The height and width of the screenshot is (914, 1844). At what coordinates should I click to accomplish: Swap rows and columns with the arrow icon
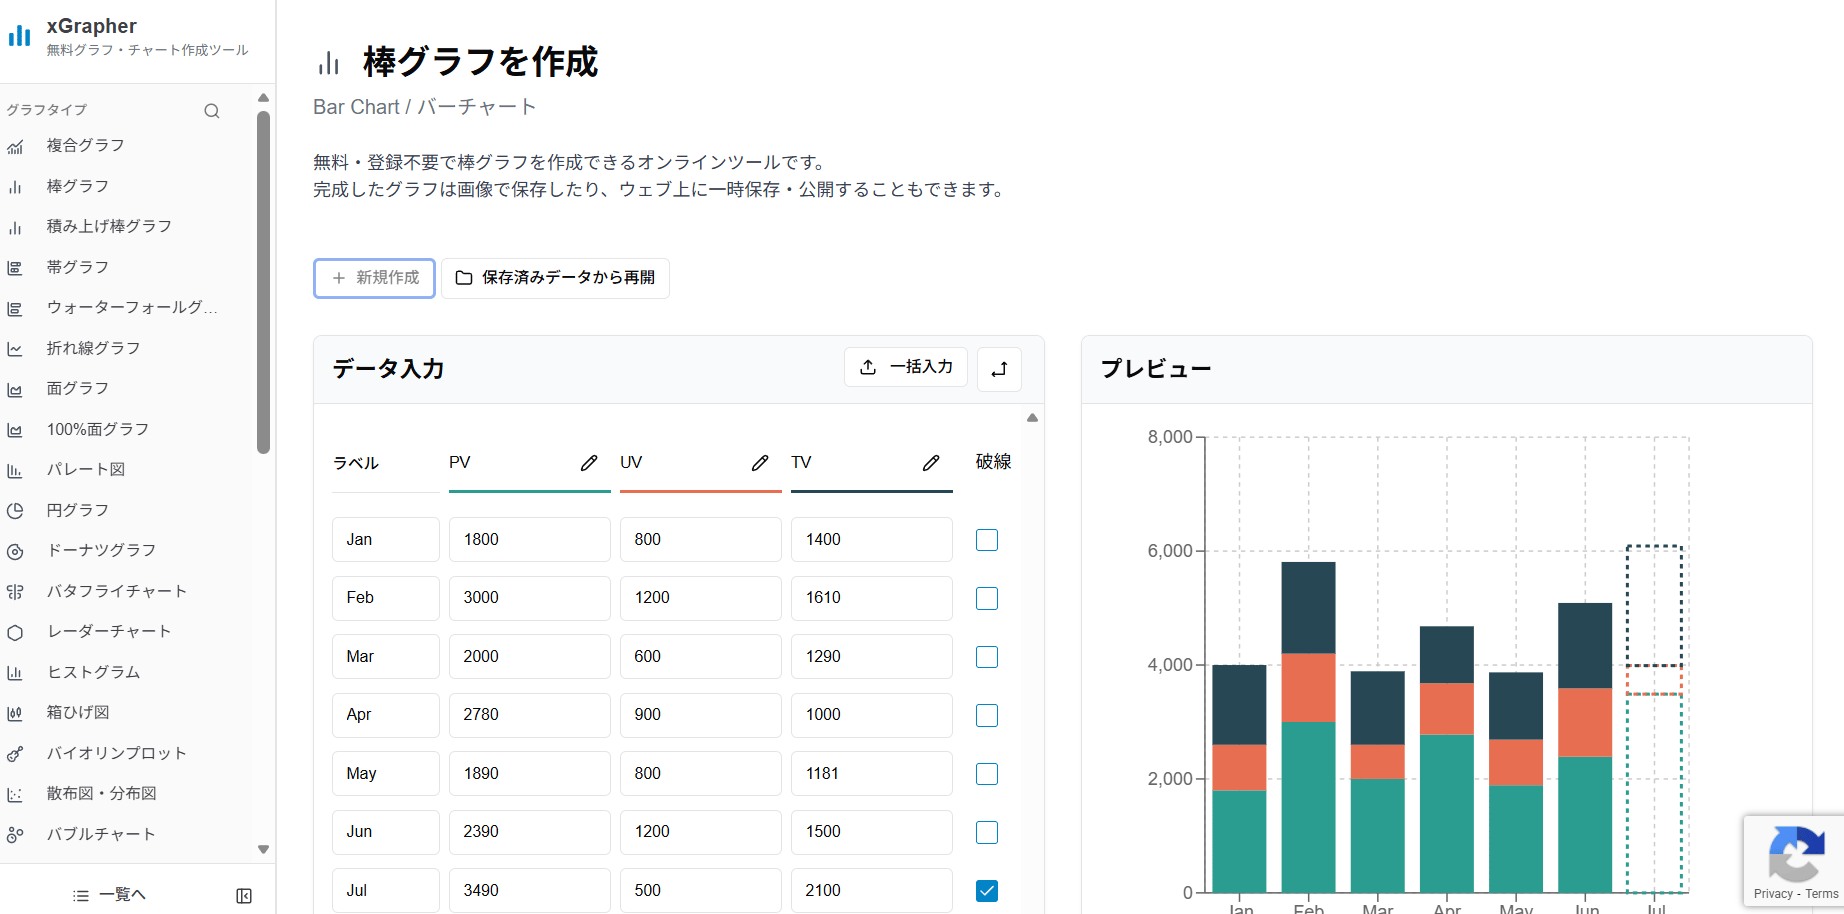[x=999, y=369]
